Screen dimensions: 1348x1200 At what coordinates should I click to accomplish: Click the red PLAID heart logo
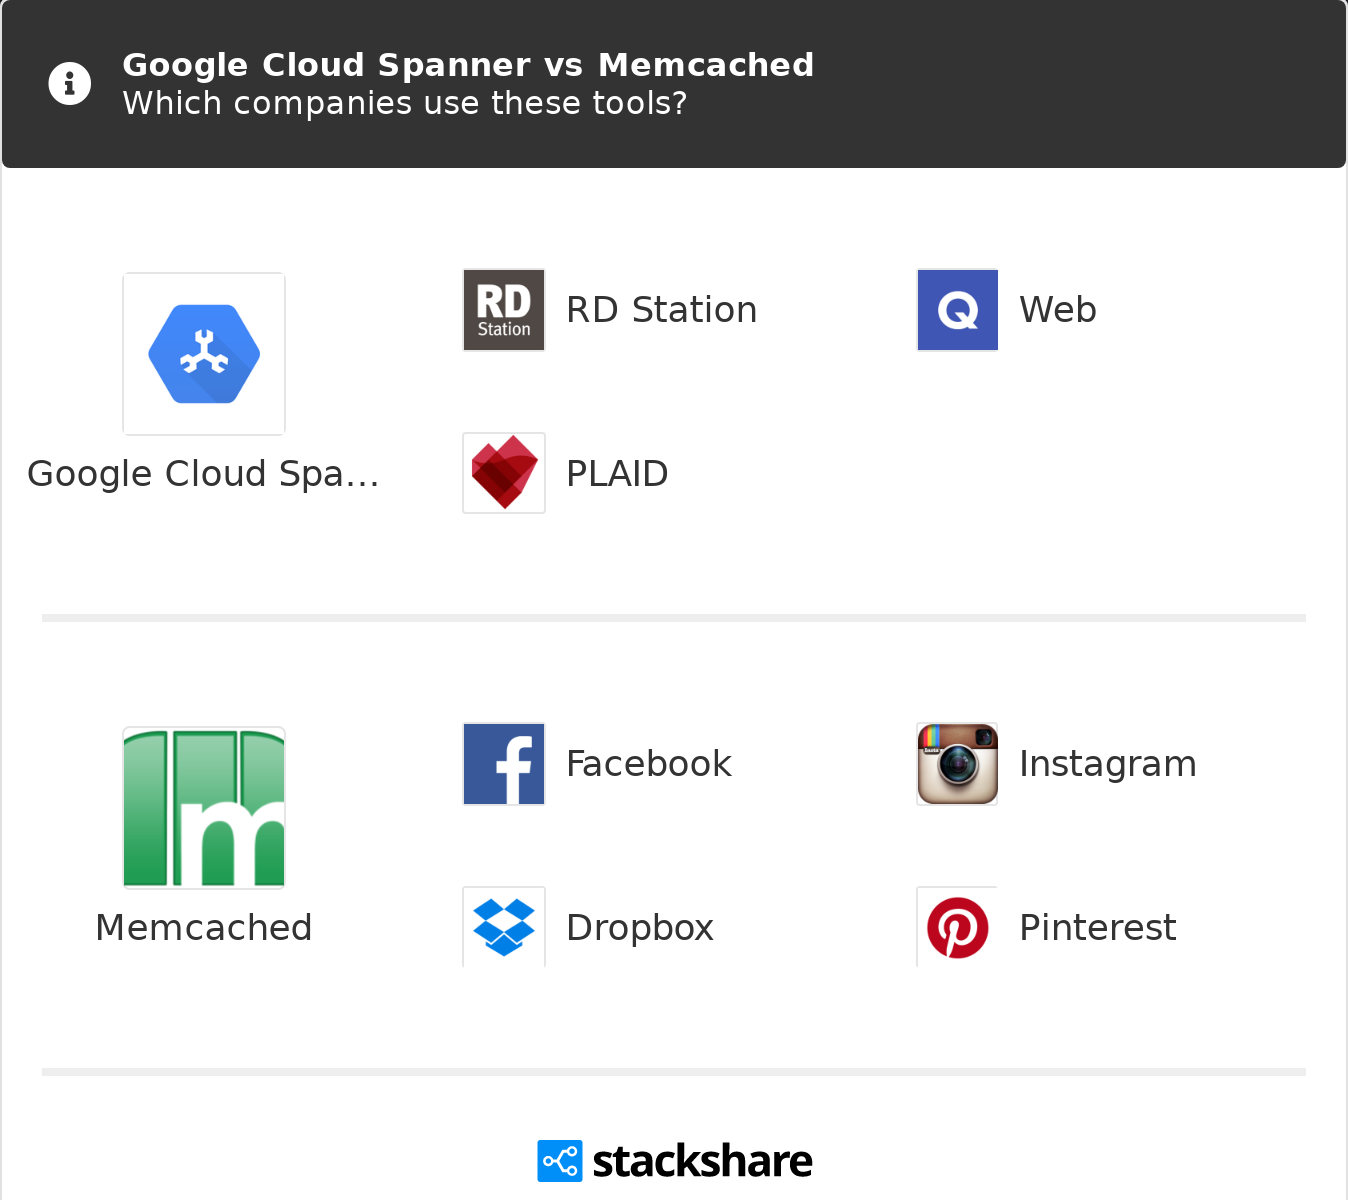[x=504, y=473]
